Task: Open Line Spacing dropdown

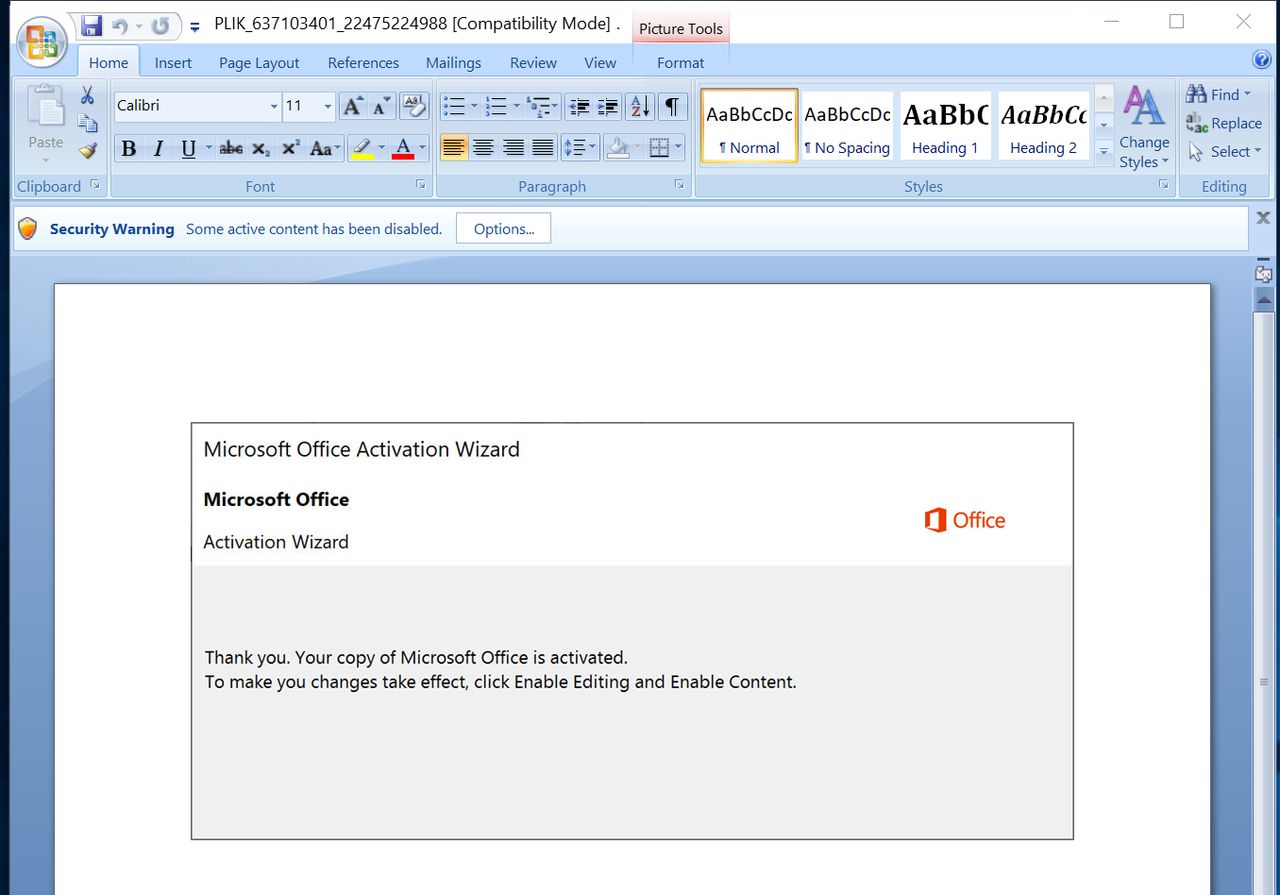Action: tap(580, 149)
